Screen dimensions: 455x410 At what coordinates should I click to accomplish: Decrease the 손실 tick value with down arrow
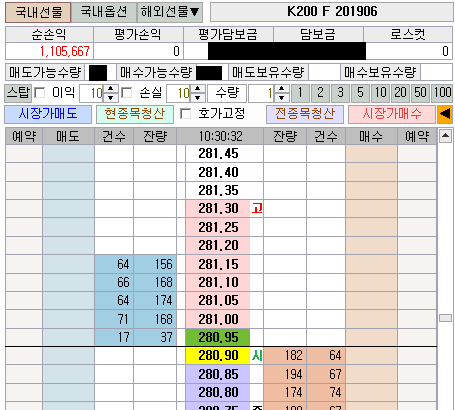coord(198,98)
